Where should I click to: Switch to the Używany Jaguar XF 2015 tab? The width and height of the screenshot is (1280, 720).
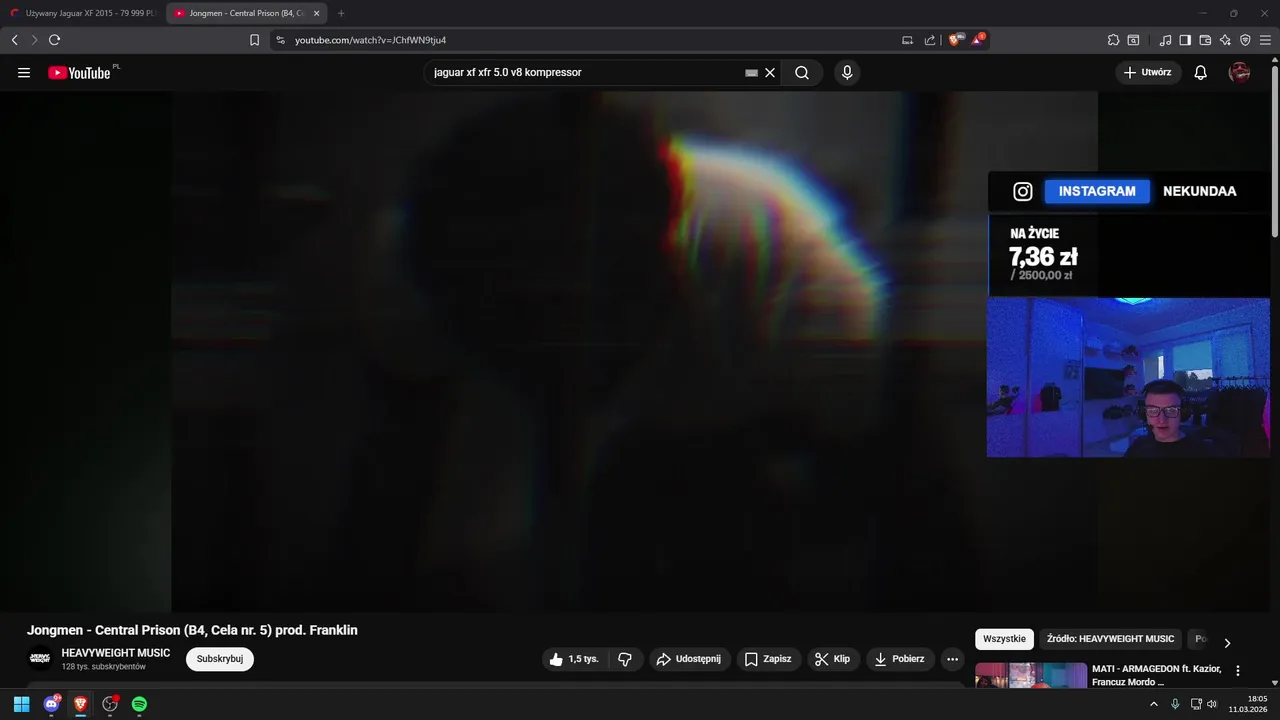point(84,13)
